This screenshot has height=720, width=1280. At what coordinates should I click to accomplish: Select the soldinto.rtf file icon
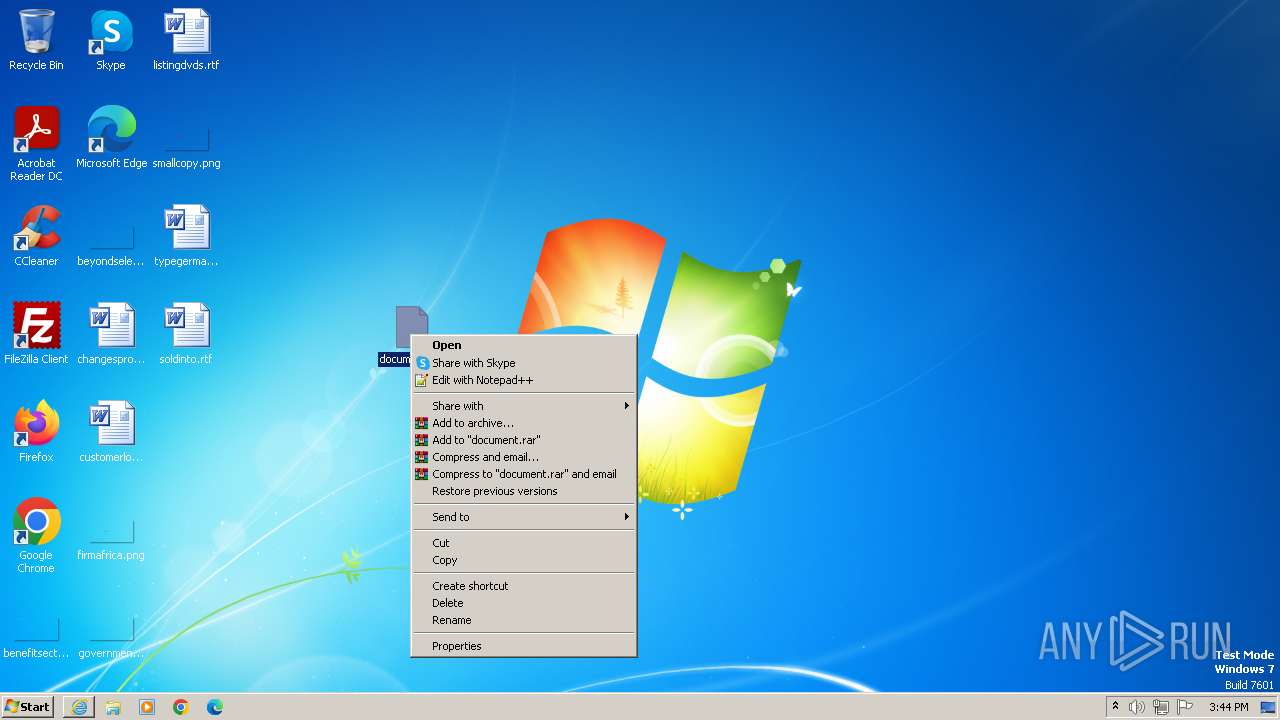[x=186, y=334]
